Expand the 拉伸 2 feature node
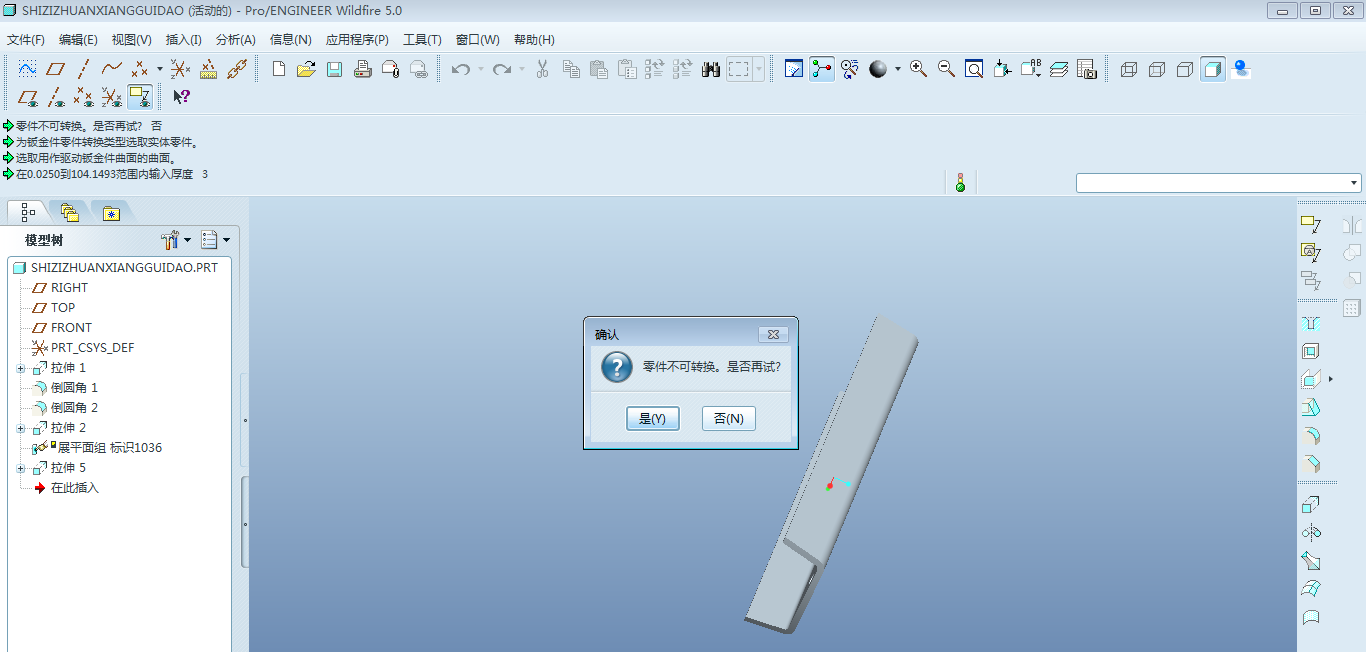The width and height of the screenshot is (1366, 652). (21, 428)
